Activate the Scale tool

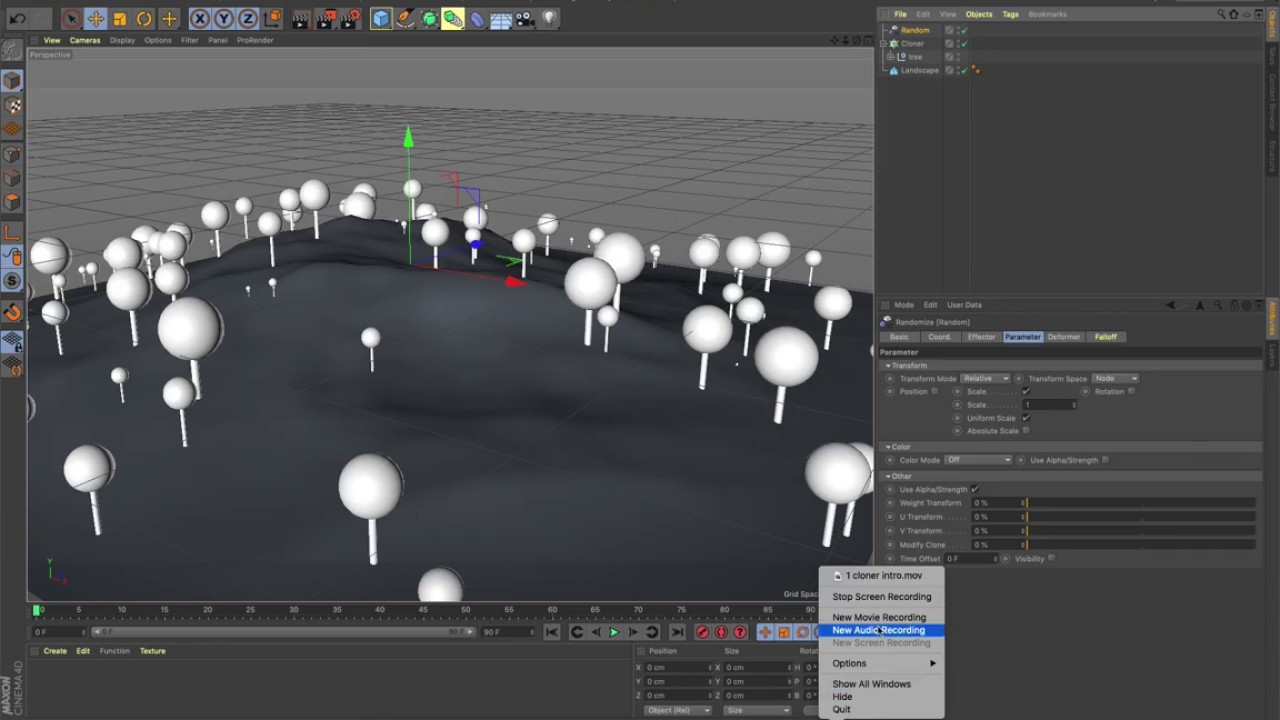pos(120,18)
